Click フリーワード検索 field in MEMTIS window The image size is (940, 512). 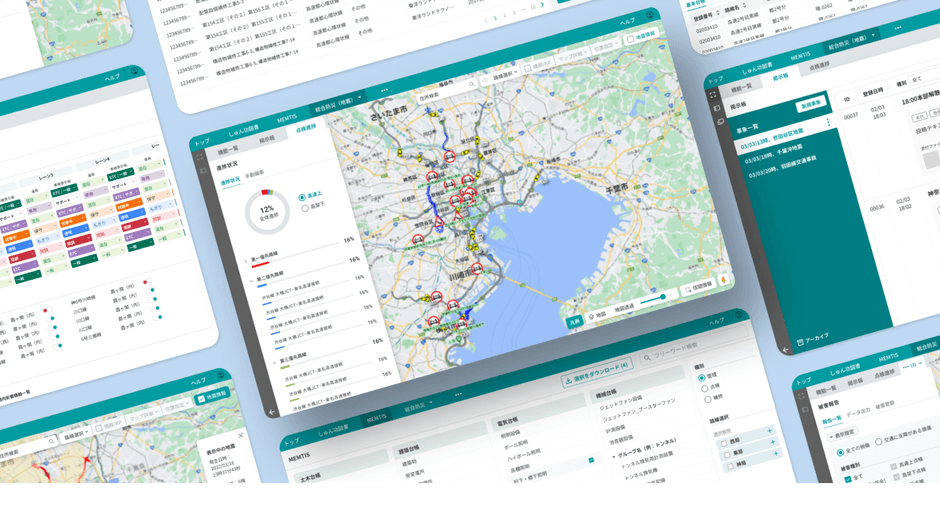point(694,344)
